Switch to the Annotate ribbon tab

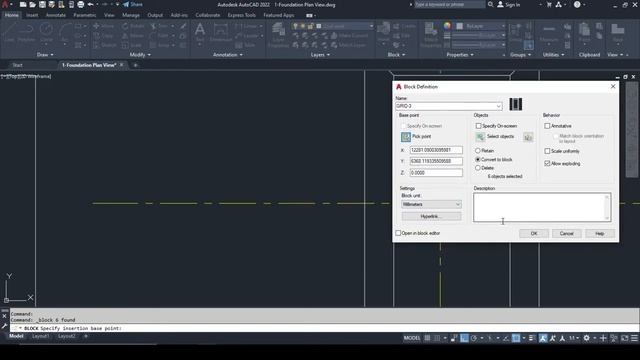tap(56, 15)
